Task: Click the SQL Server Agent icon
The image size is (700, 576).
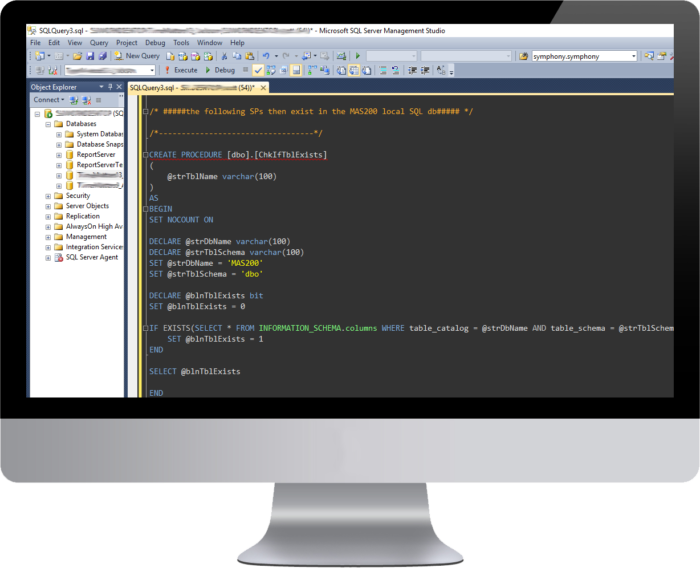Action: click(58, 257)
